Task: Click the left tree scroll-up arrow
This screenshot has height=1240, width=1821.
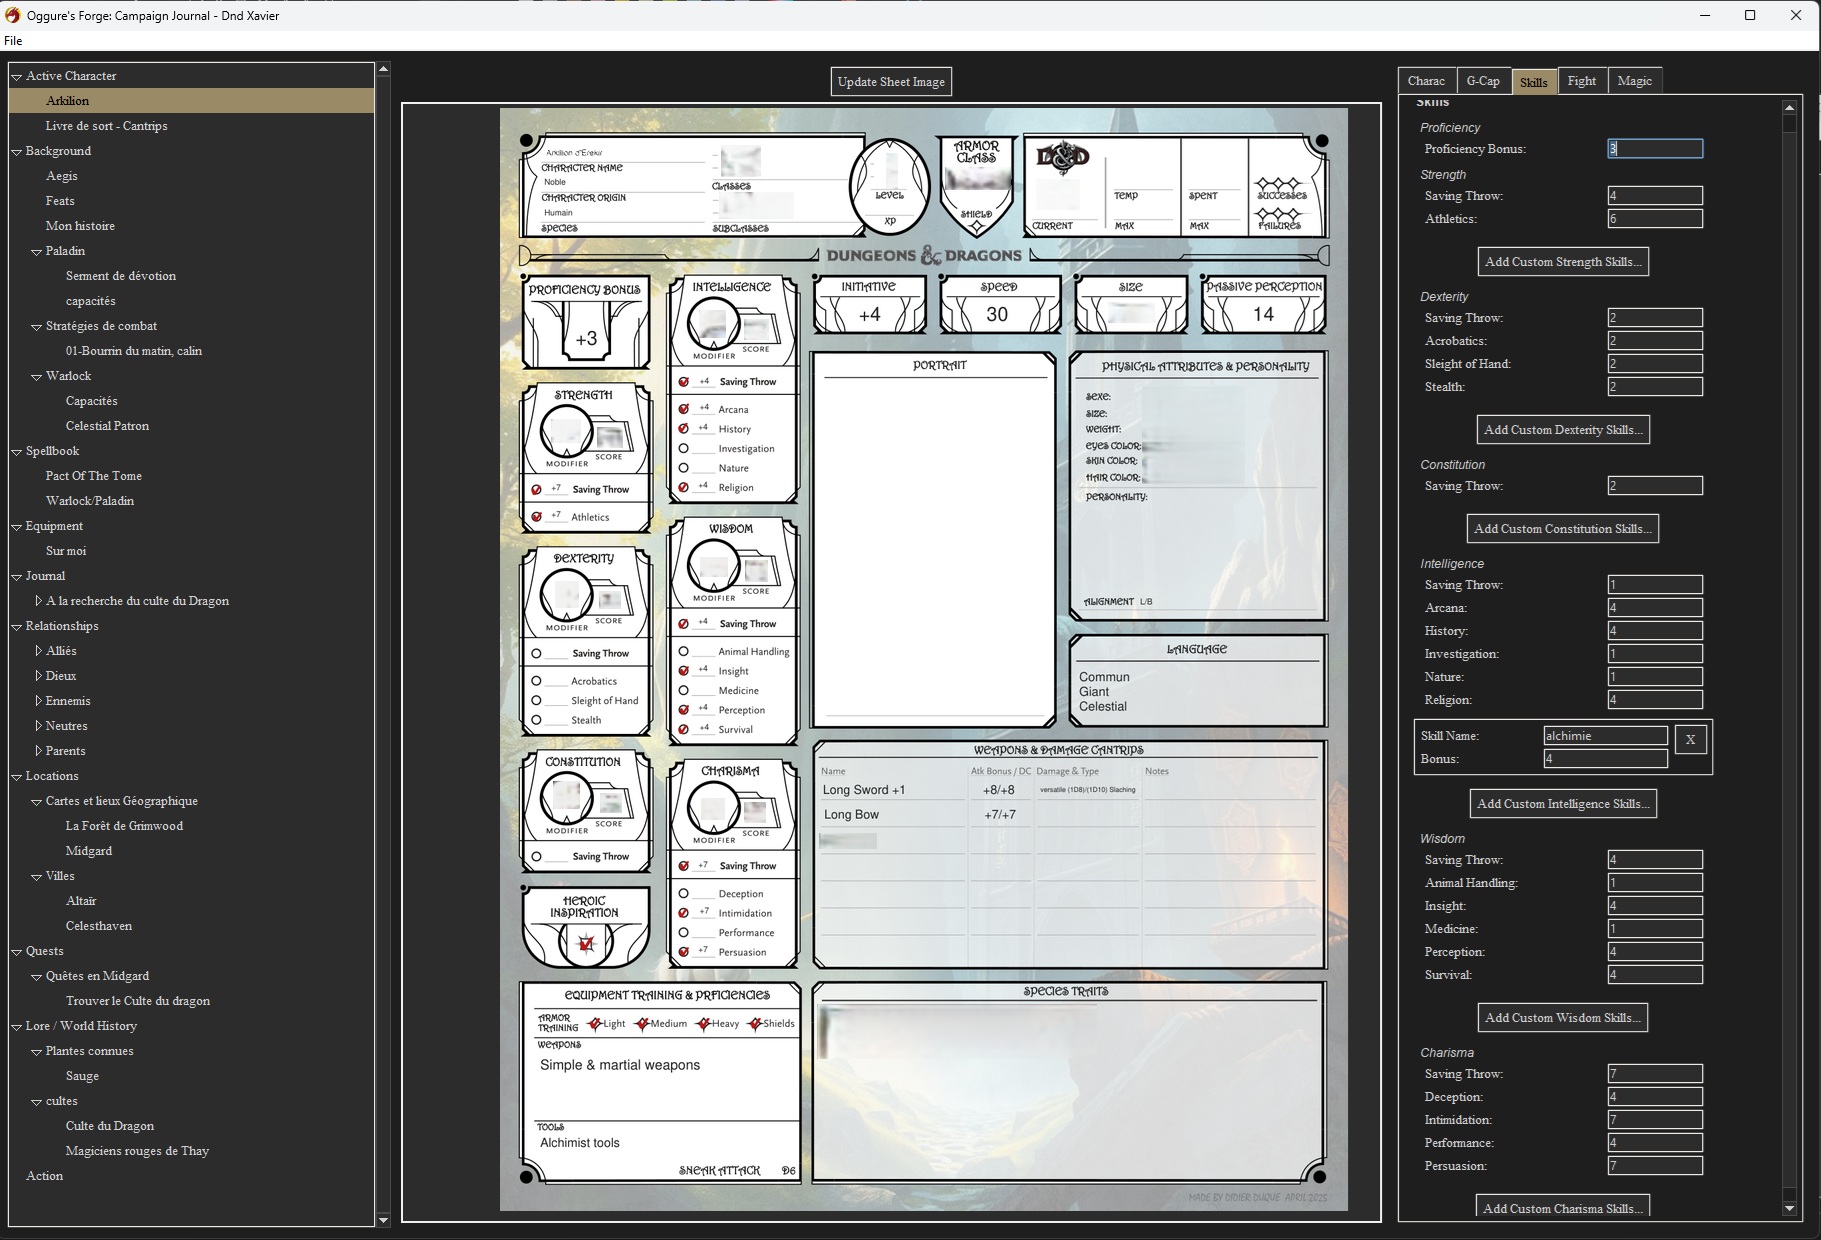Action: tap(383, 70)
